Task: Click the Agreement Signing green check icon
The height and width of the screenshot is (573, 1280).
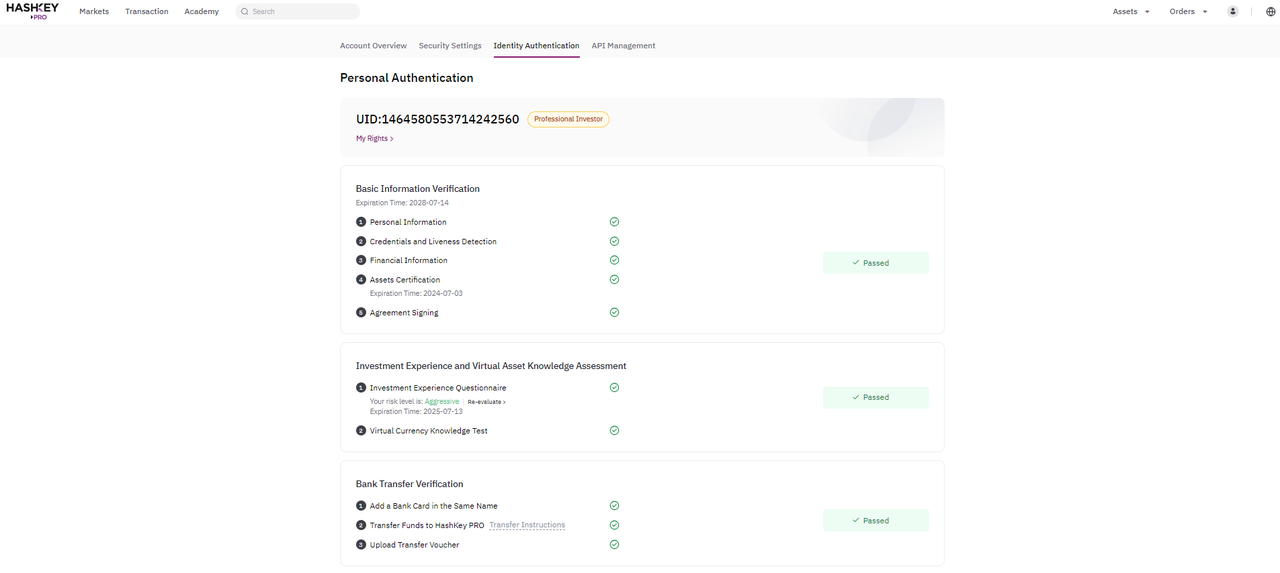Action: 614,312
